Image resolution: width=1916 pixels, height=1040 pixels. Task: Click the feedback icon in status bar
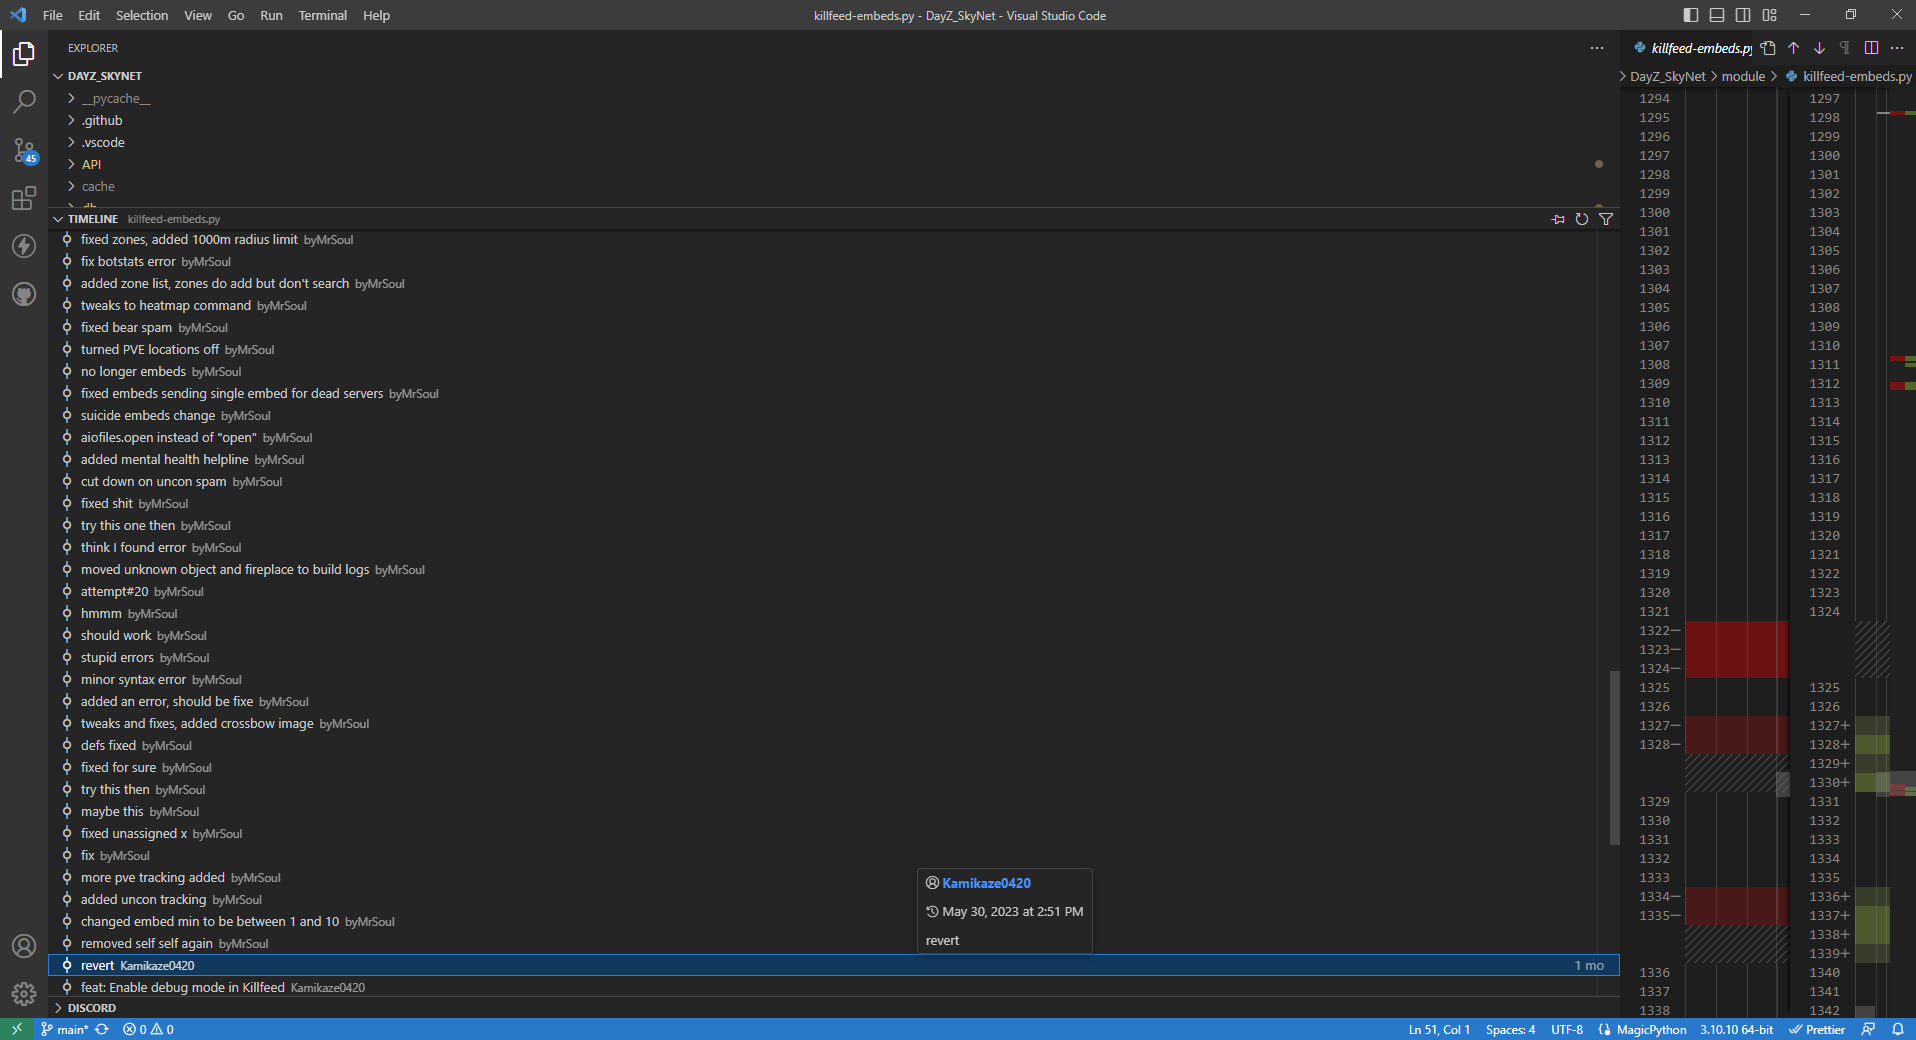pyautogui.click(x=1868, y=1029)
